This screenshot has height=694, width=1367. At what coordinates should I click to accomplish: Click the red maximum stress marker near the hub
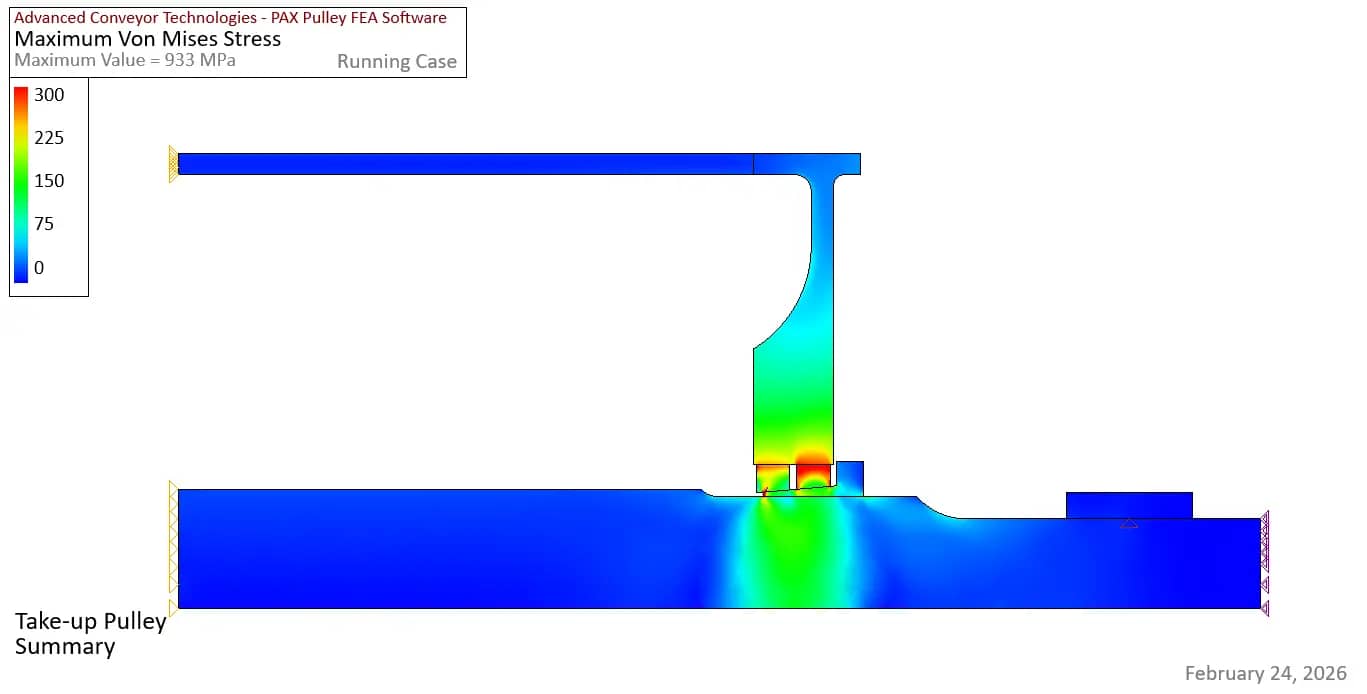click(x=765, y=492)
